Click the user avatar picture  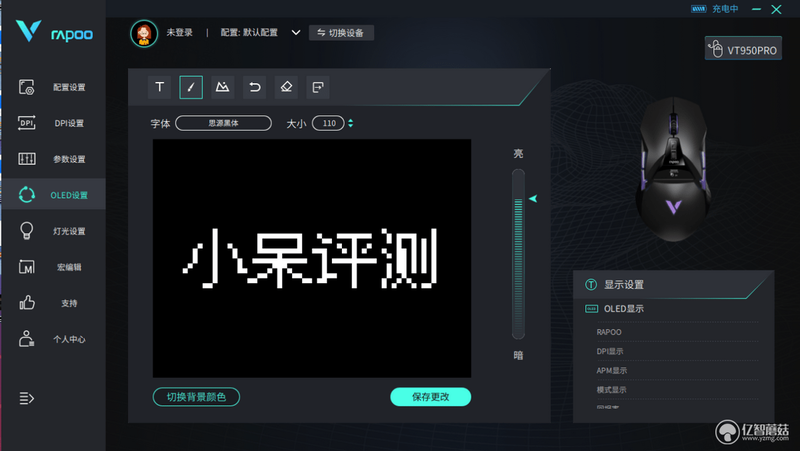144,34
